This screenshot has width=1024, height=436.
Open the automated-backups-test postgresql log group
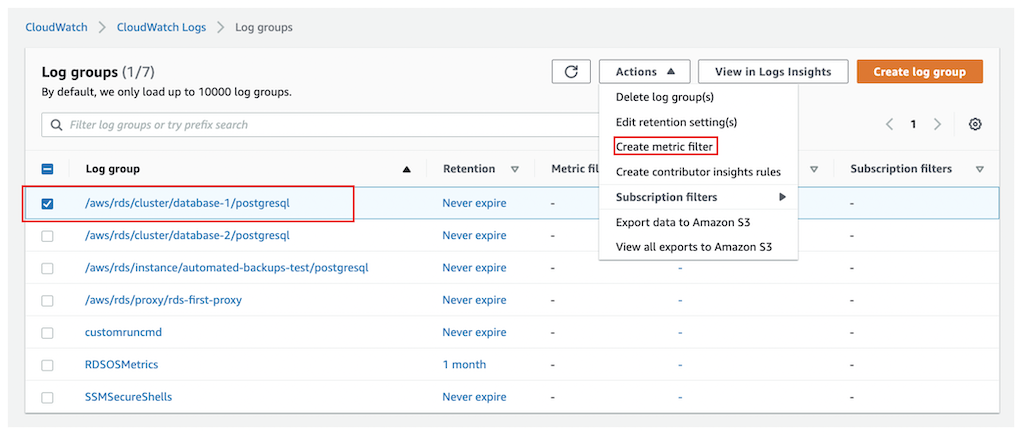[227, 268]
